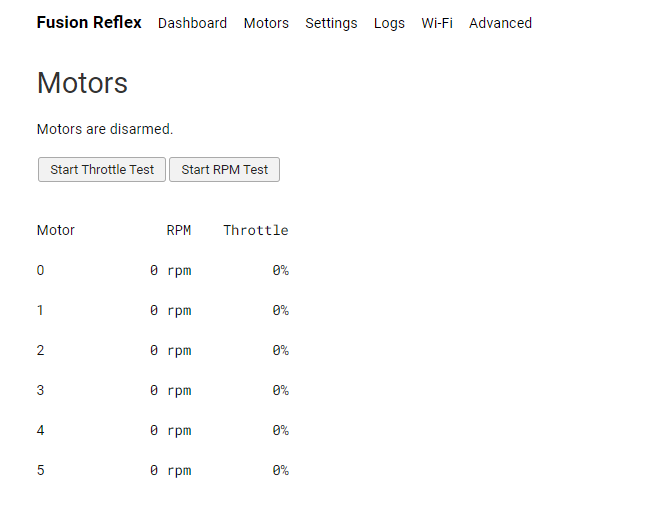This screenshot has width=667, height=525.
Task: Click the 'Motors are disarmed.' status text
Action: coord(105,129)
